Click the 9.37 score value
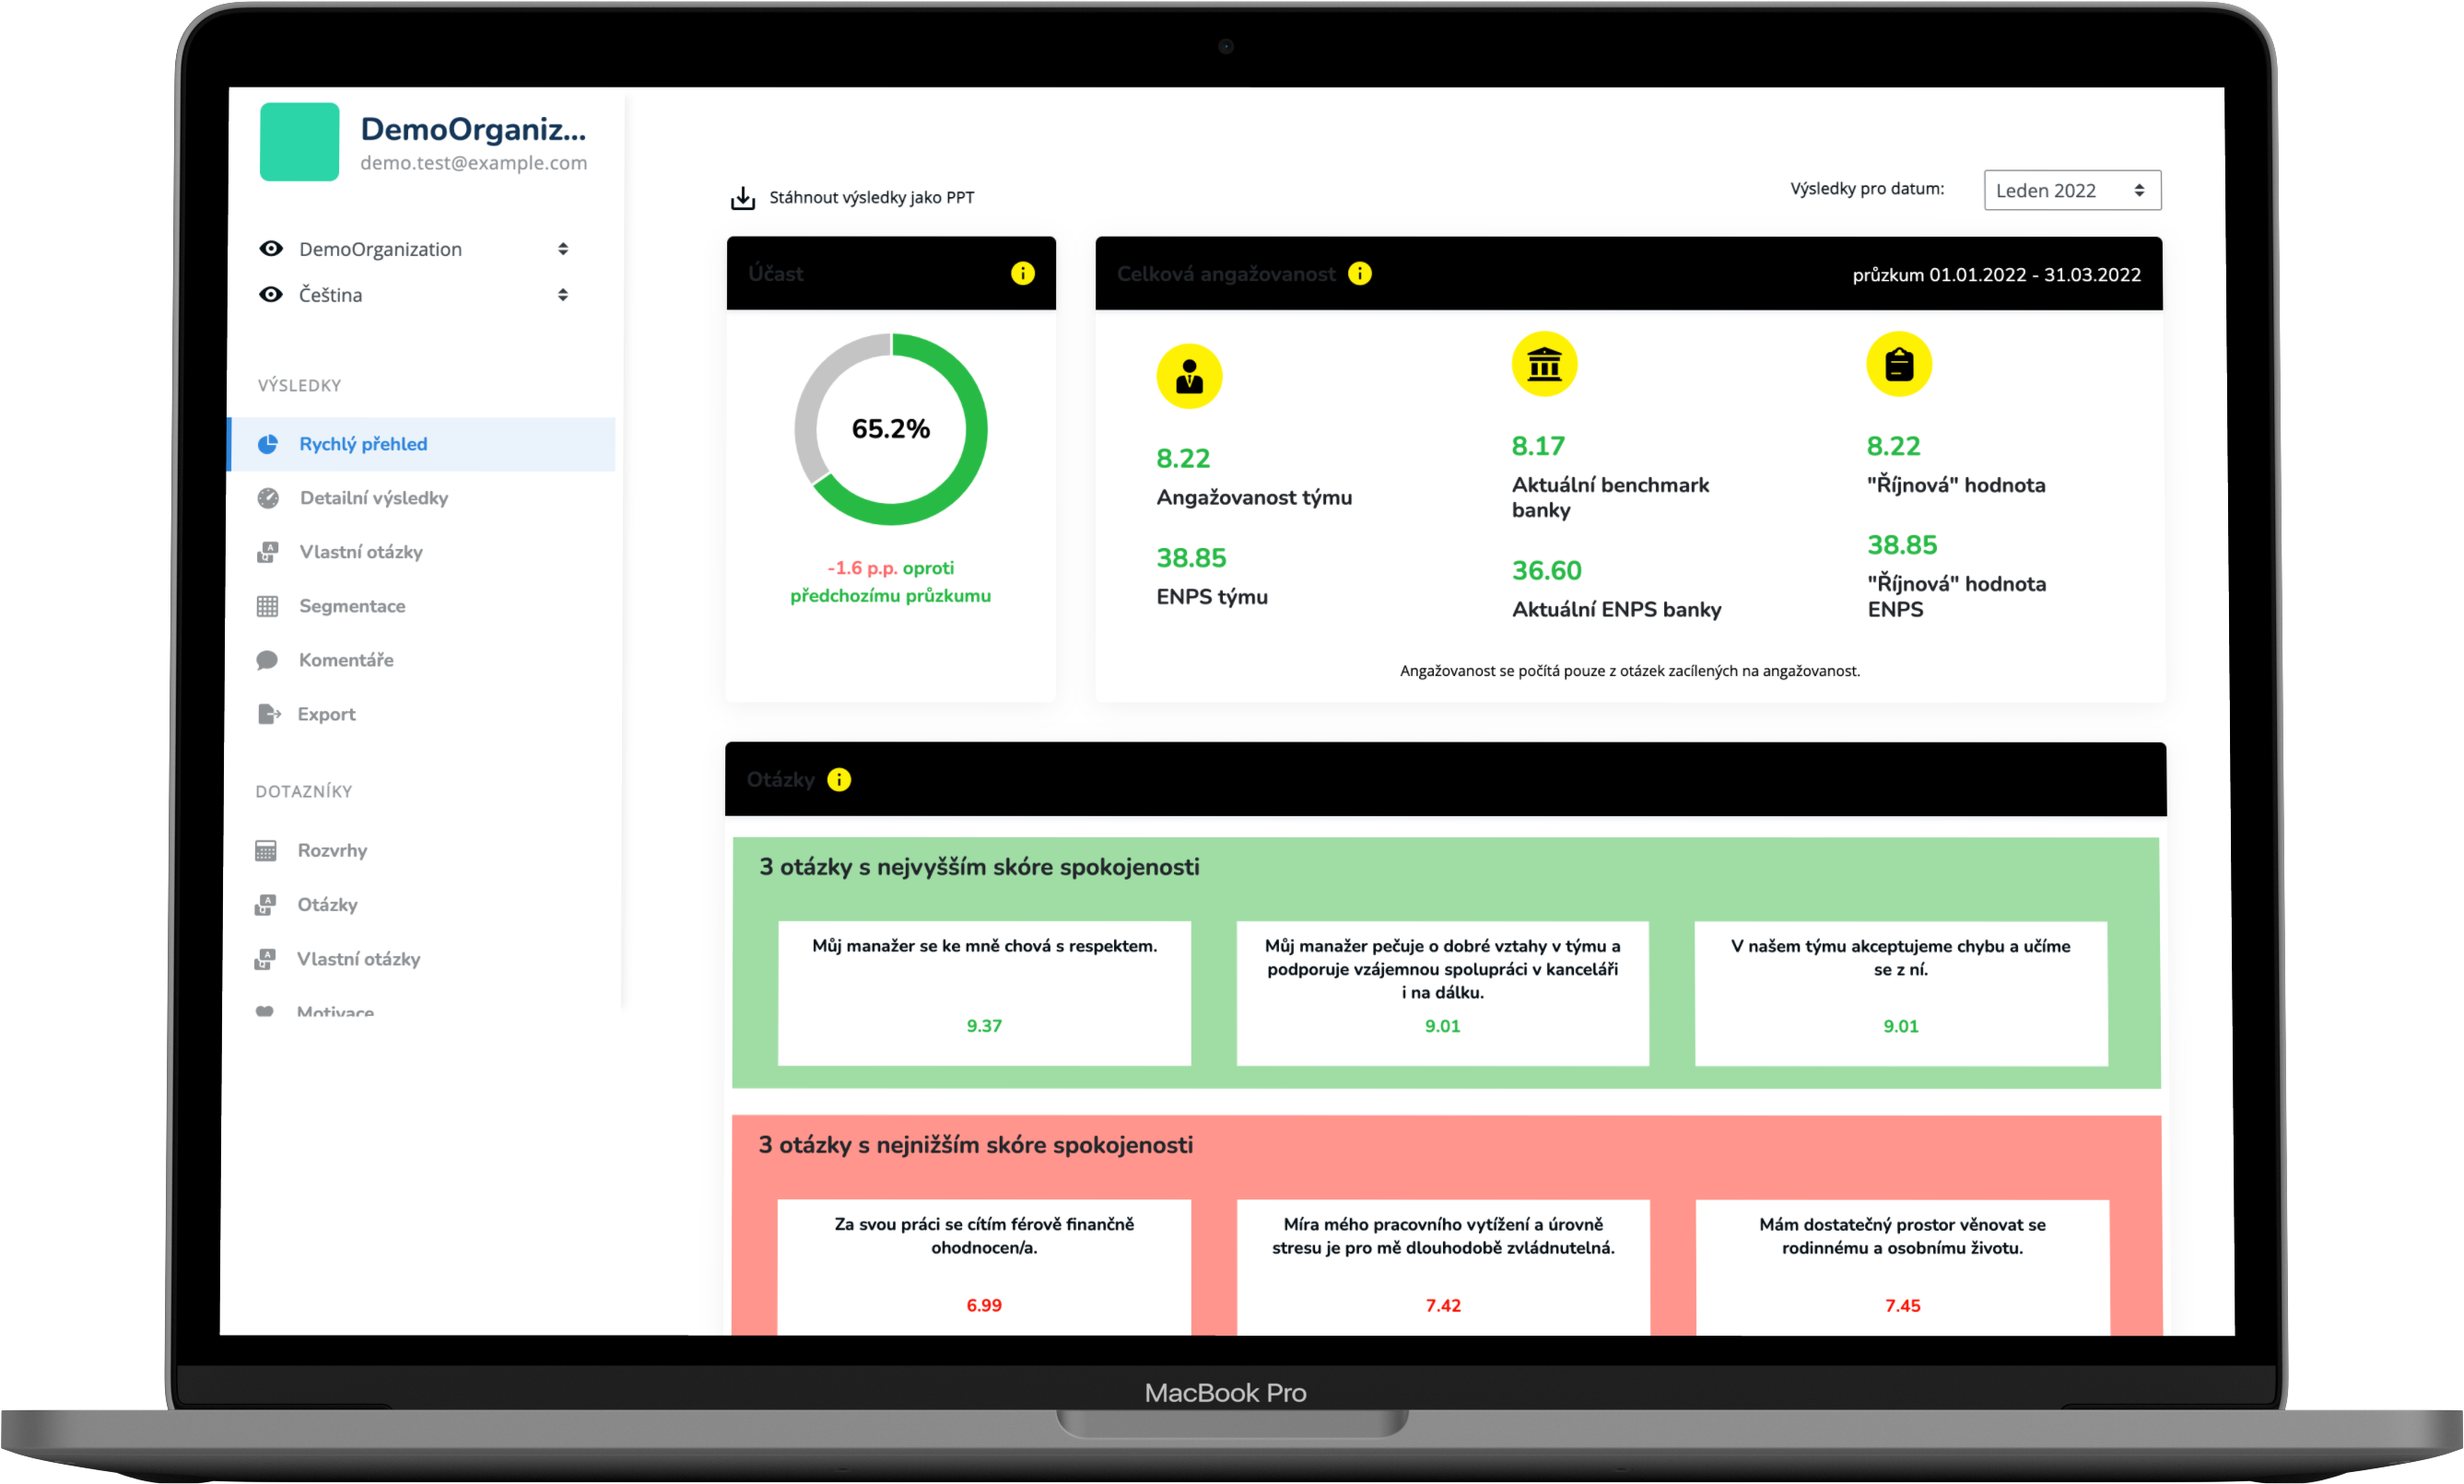Screen dimensions: 2464x1484 984,1026
